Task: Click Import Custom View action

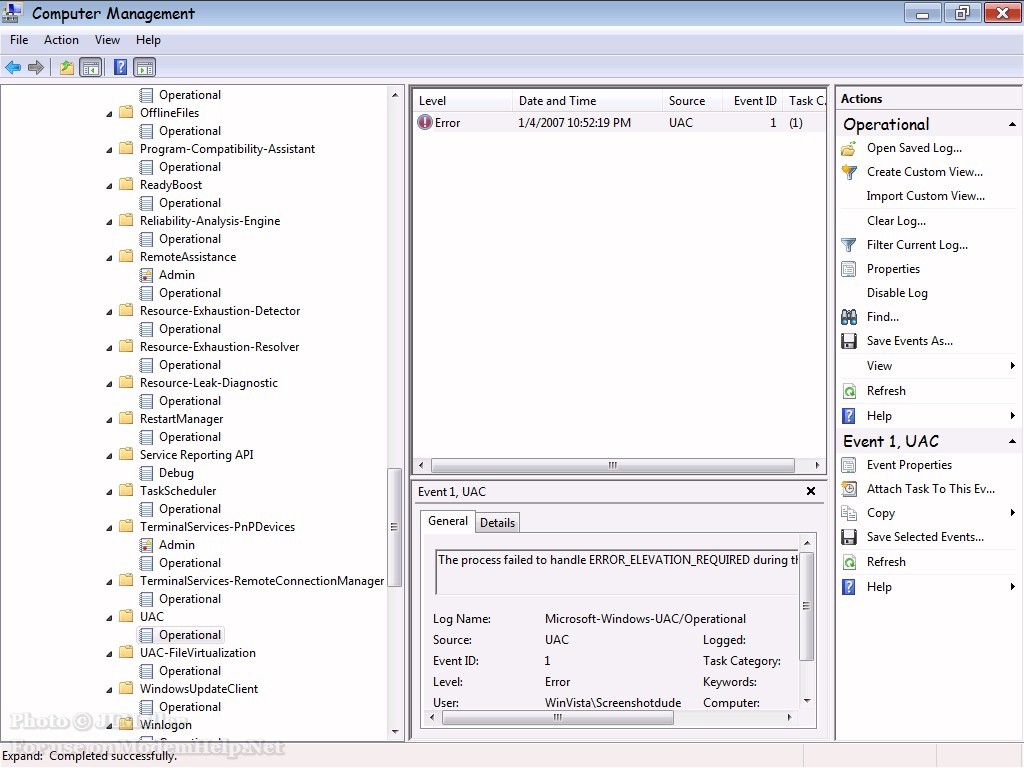Action: pyautogui.click(x=925, y=196)
